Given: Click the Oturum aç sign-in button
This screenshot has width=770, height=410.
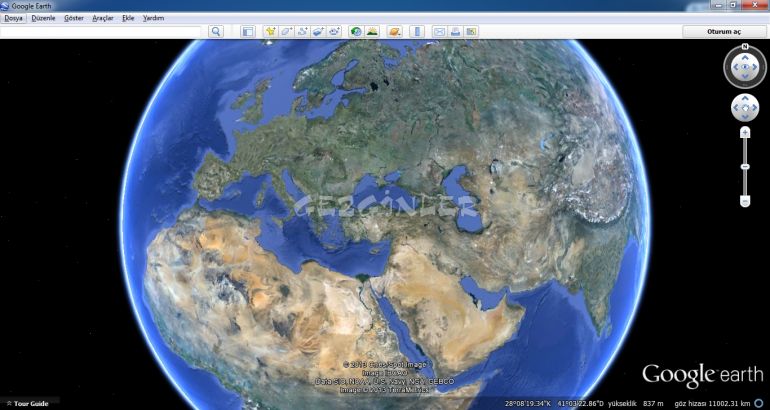Looking at the screenshot, I should point(724,31).
